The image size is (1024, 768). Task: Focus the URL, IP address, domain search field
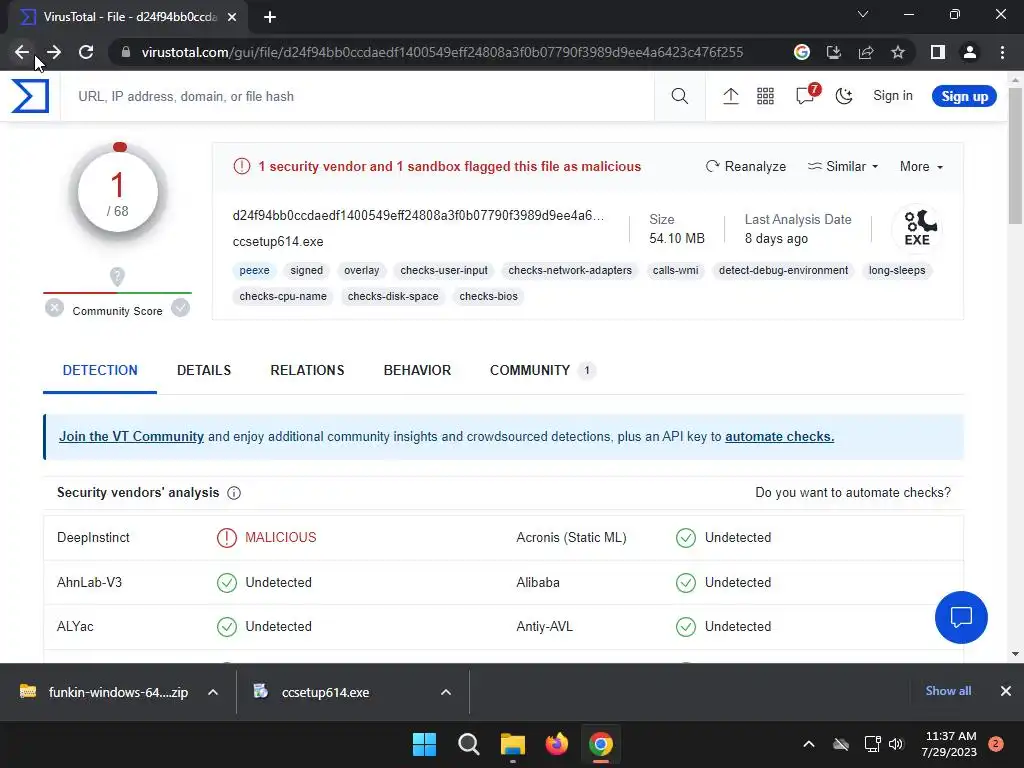357,96
